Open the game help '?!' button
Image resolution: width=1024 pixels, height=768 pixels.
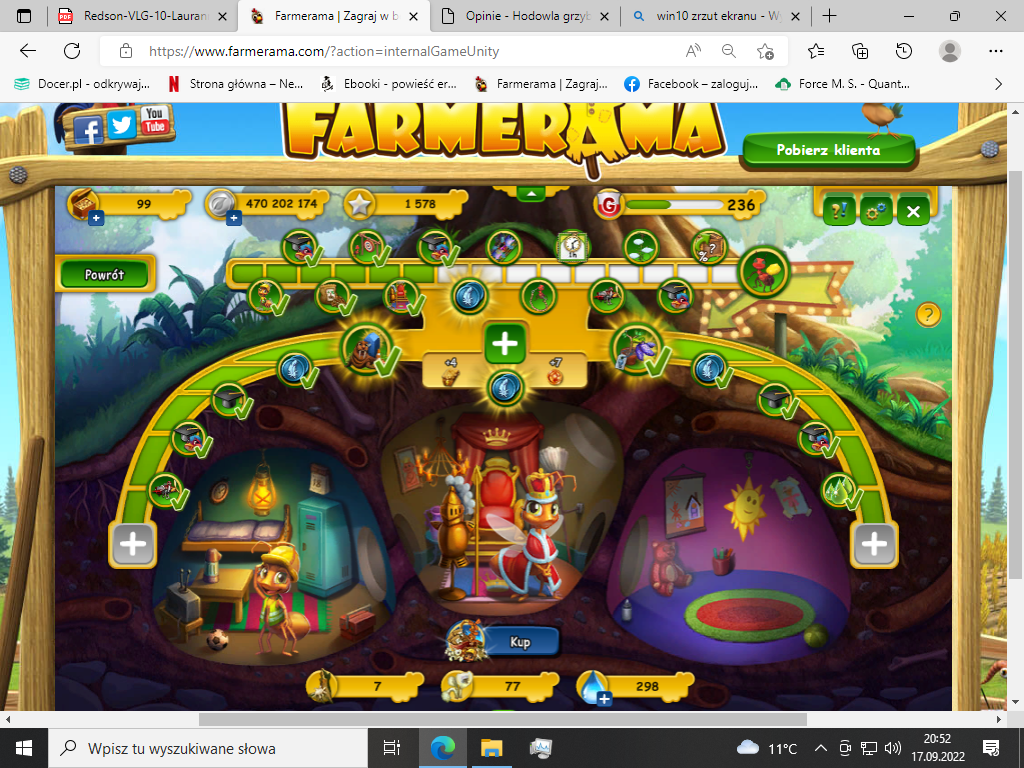[839, 211]
